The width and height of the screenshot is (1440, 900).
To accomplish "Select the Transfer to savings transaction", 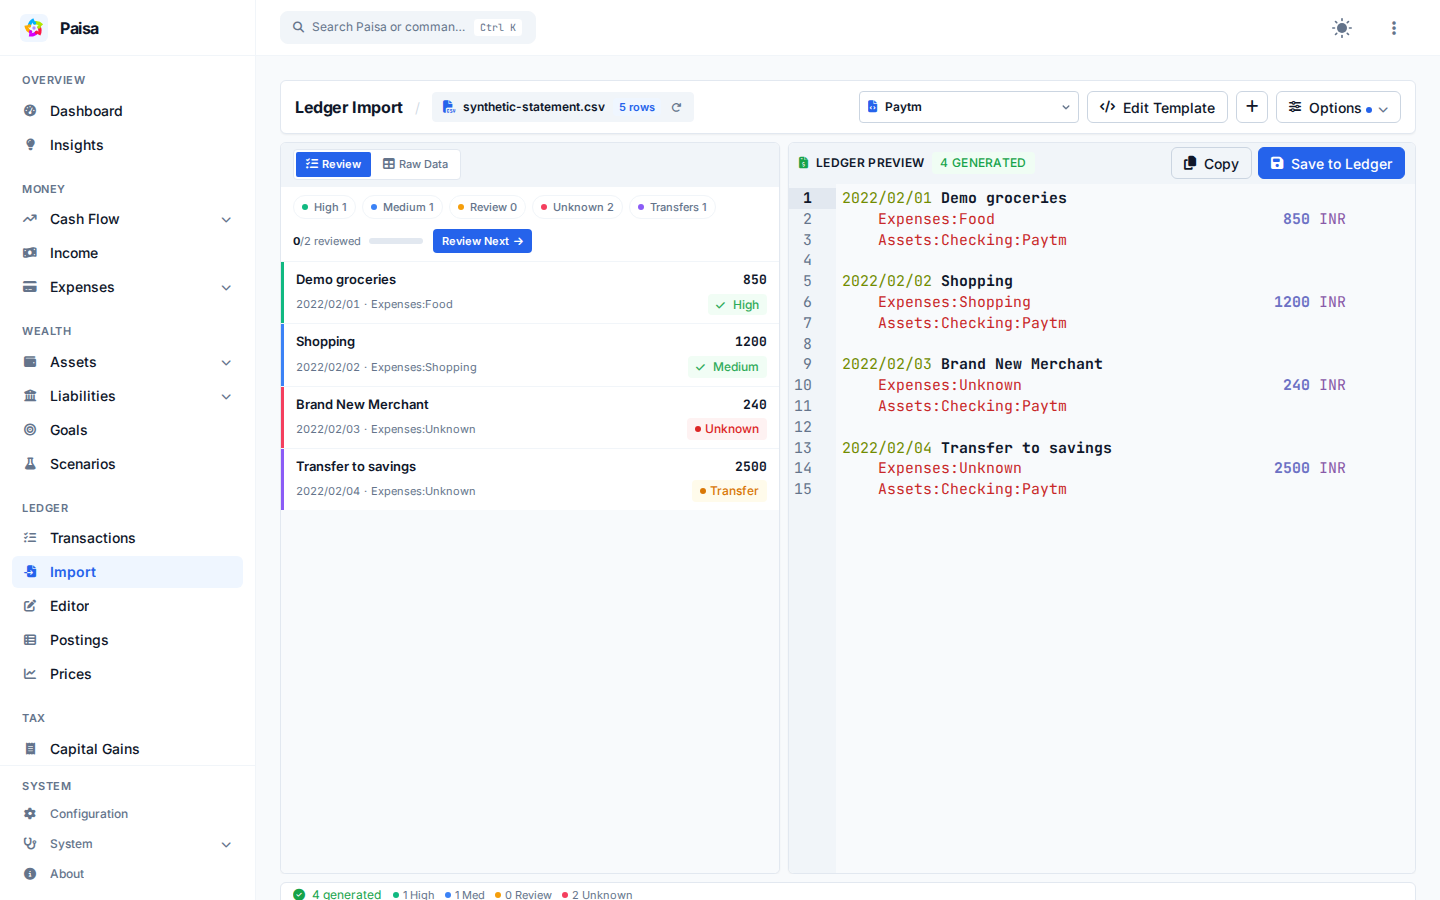I will click(x=530, y=479).
